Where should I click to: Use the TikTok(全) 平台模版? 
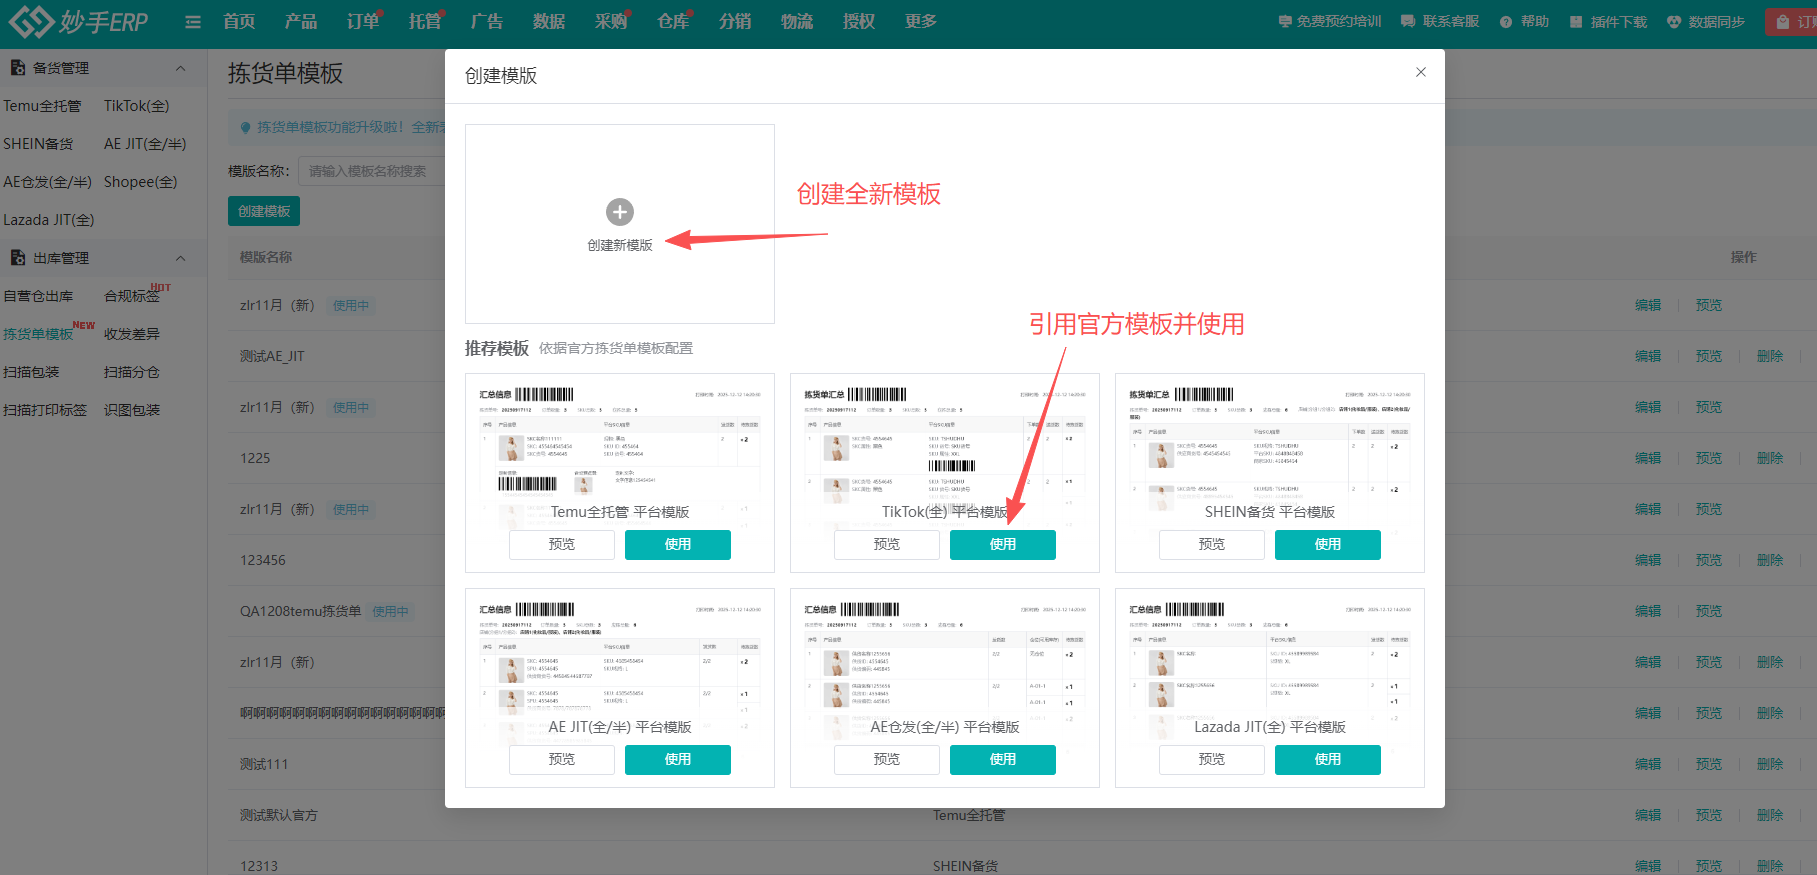tap(1003, 544)
